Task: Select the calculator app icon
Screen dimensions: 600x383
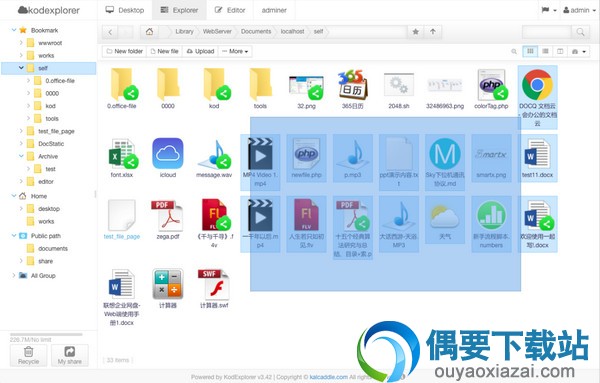Action: point(168,284)
